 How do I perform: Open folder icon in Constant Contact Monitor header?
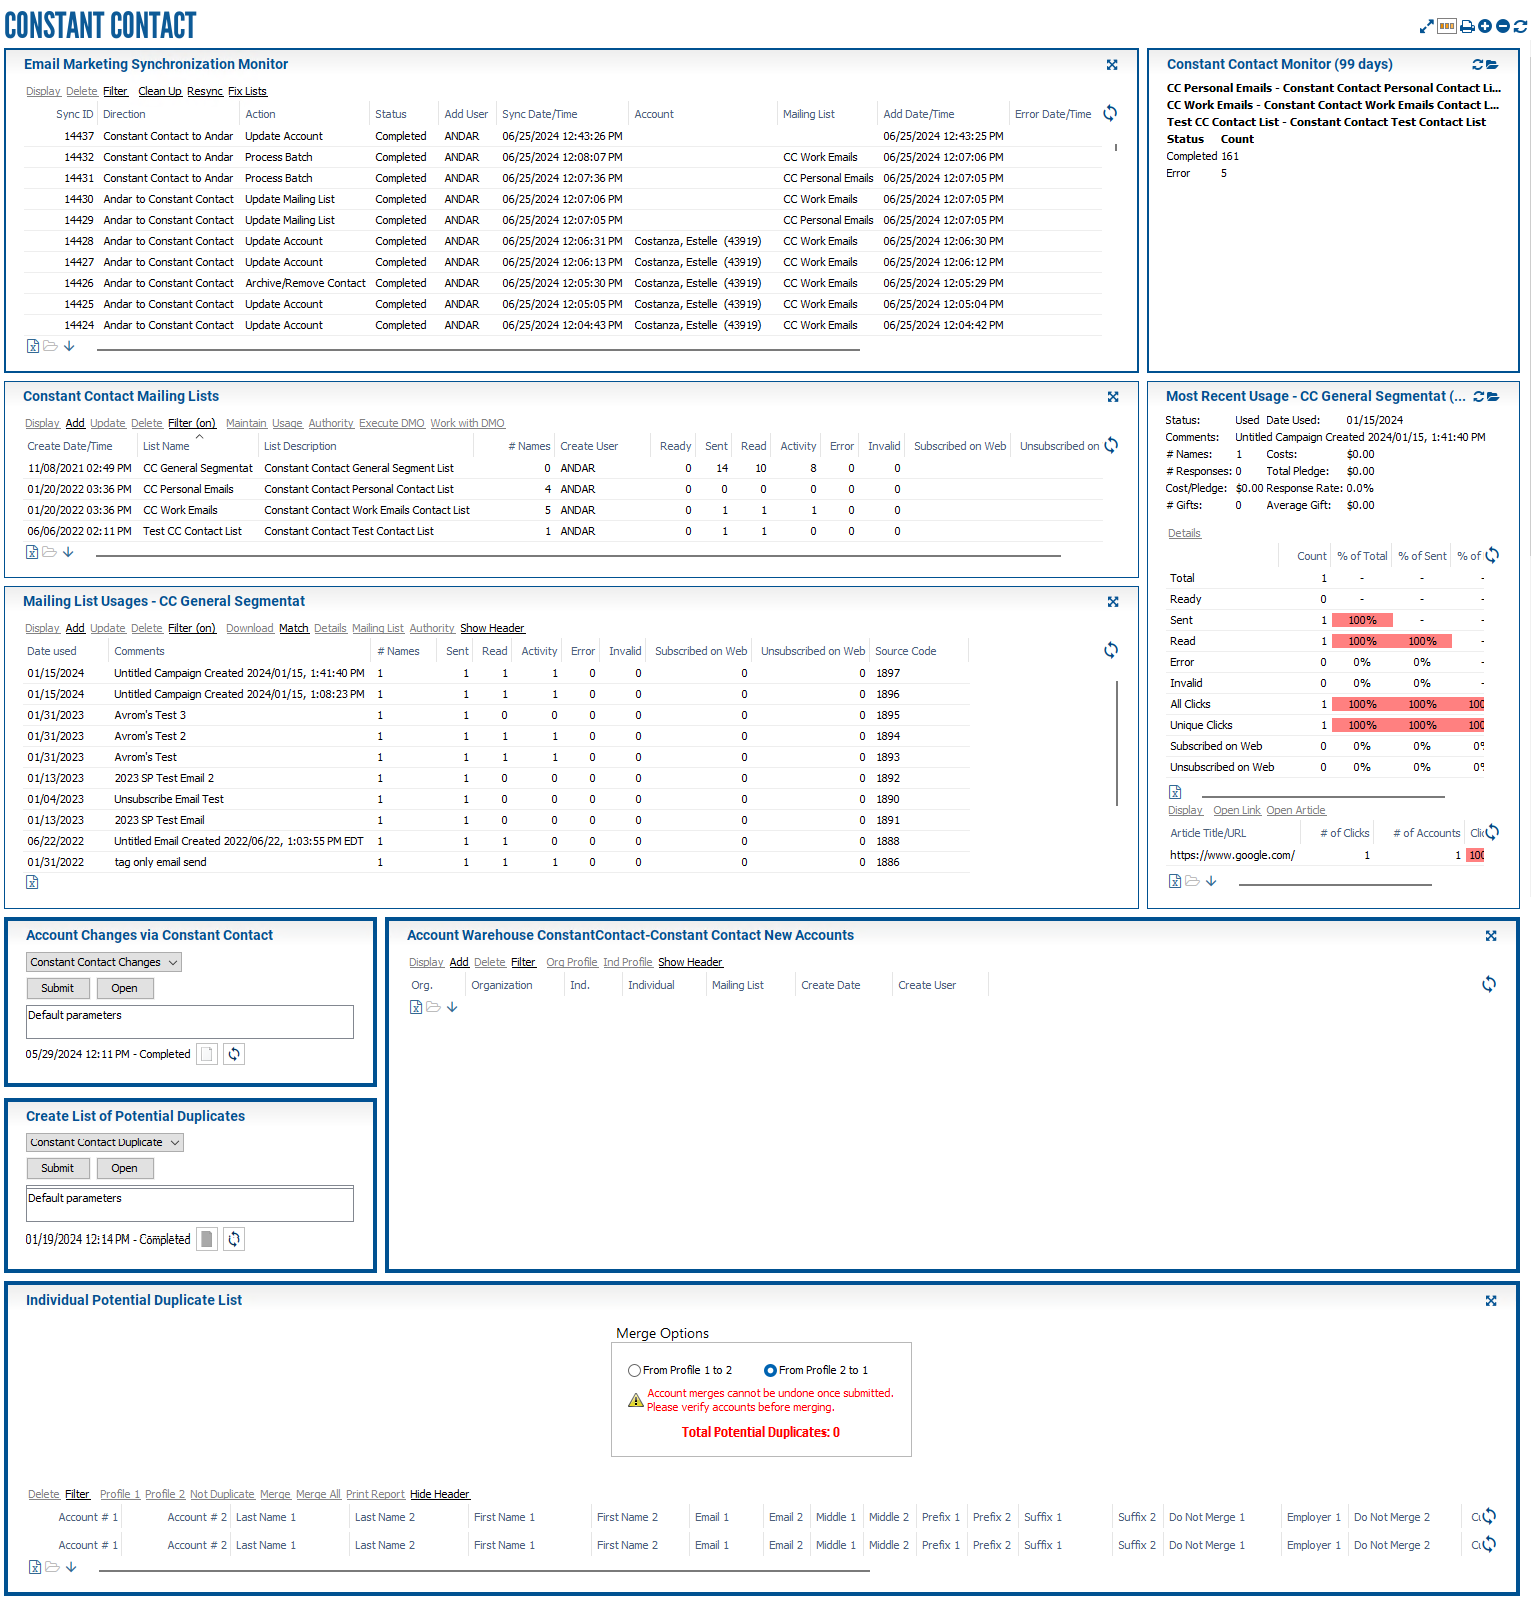tap(1493, 65)
